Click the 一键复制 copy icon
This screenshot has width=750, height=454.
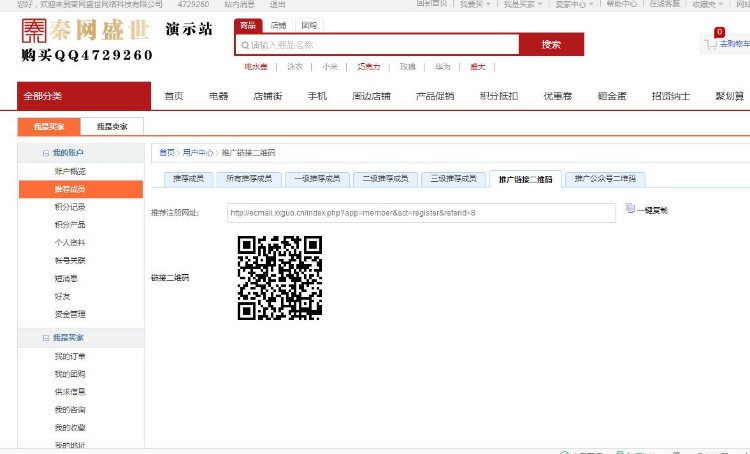coord(630,208)
